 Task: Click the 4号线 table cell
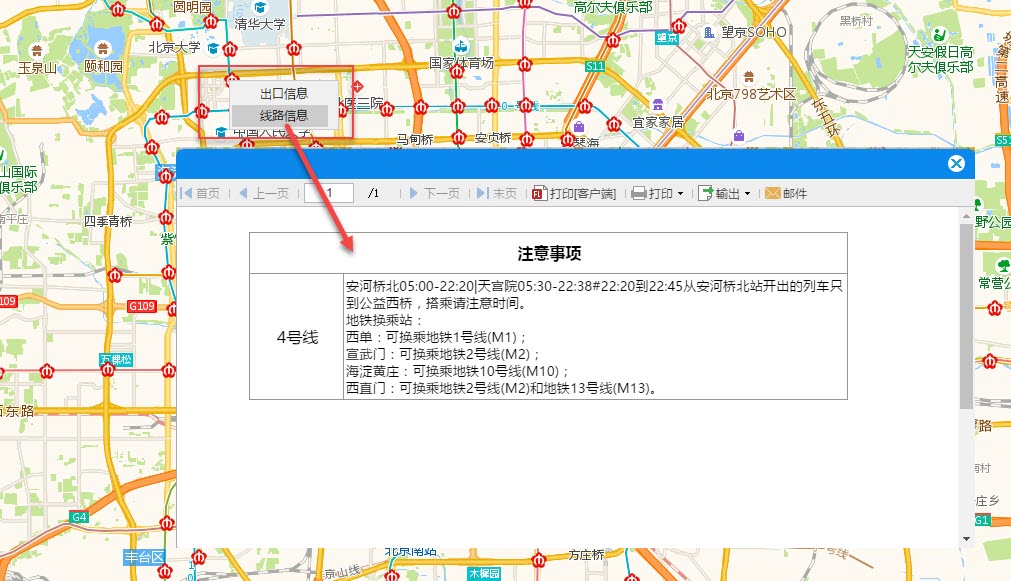pos(297,337)
